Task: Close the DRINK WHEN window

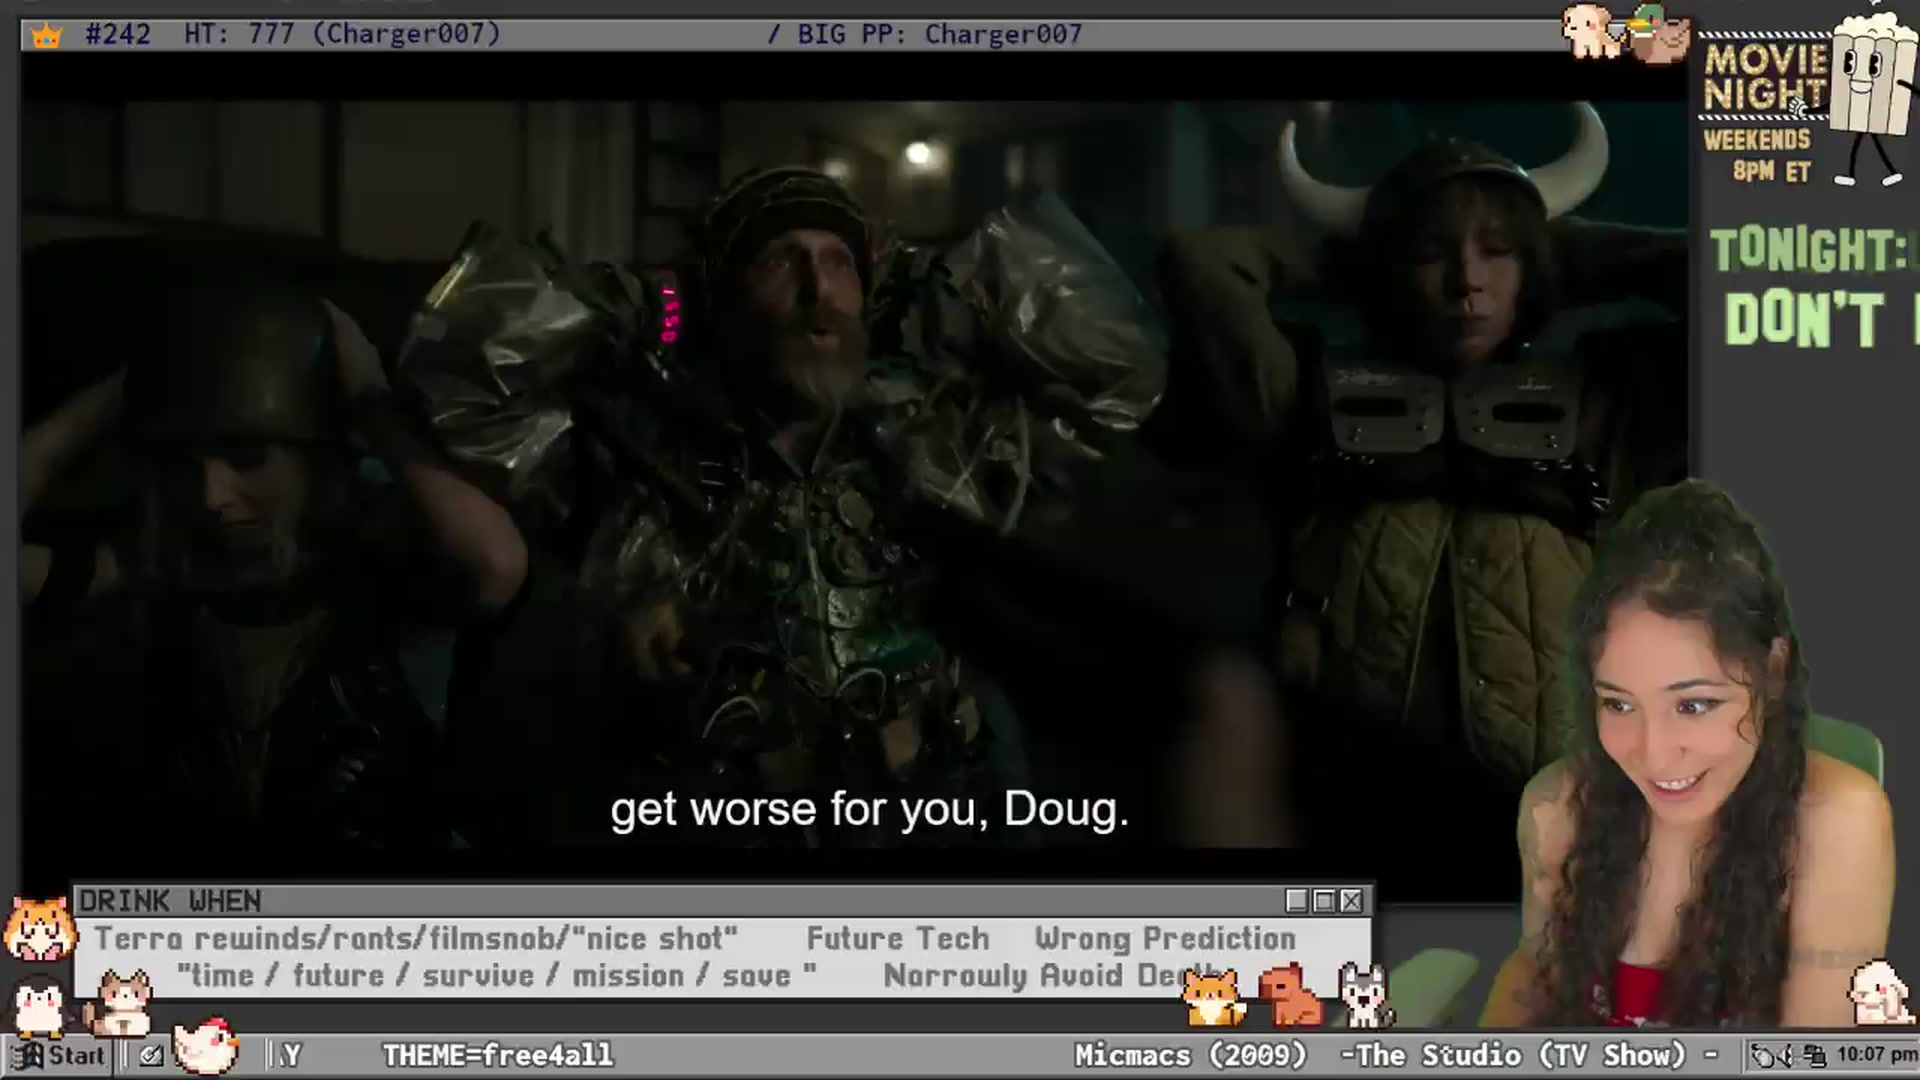Action: [1351, 901]
